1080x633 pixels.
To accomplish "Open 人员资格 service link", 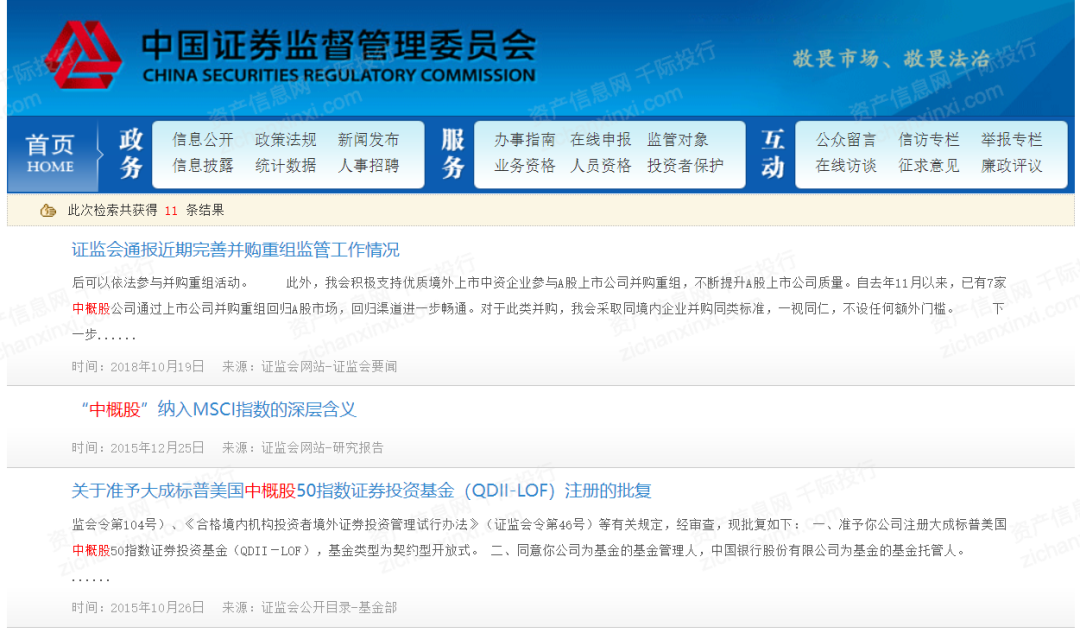I will click(x=601, y=165).
